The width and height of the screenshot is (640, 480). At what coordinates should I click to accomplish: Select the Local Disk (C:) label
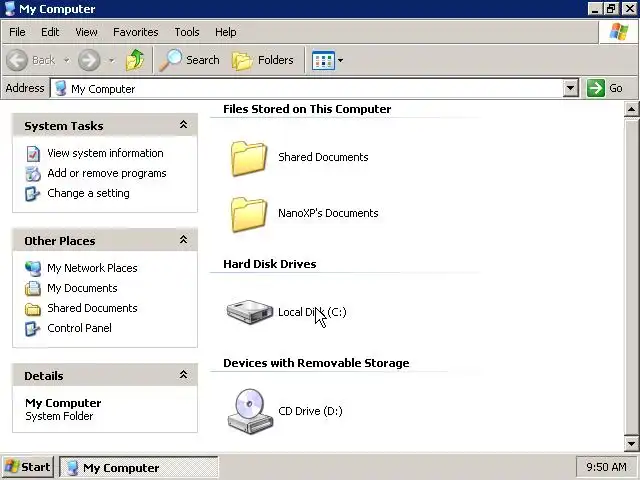point(312,312)
